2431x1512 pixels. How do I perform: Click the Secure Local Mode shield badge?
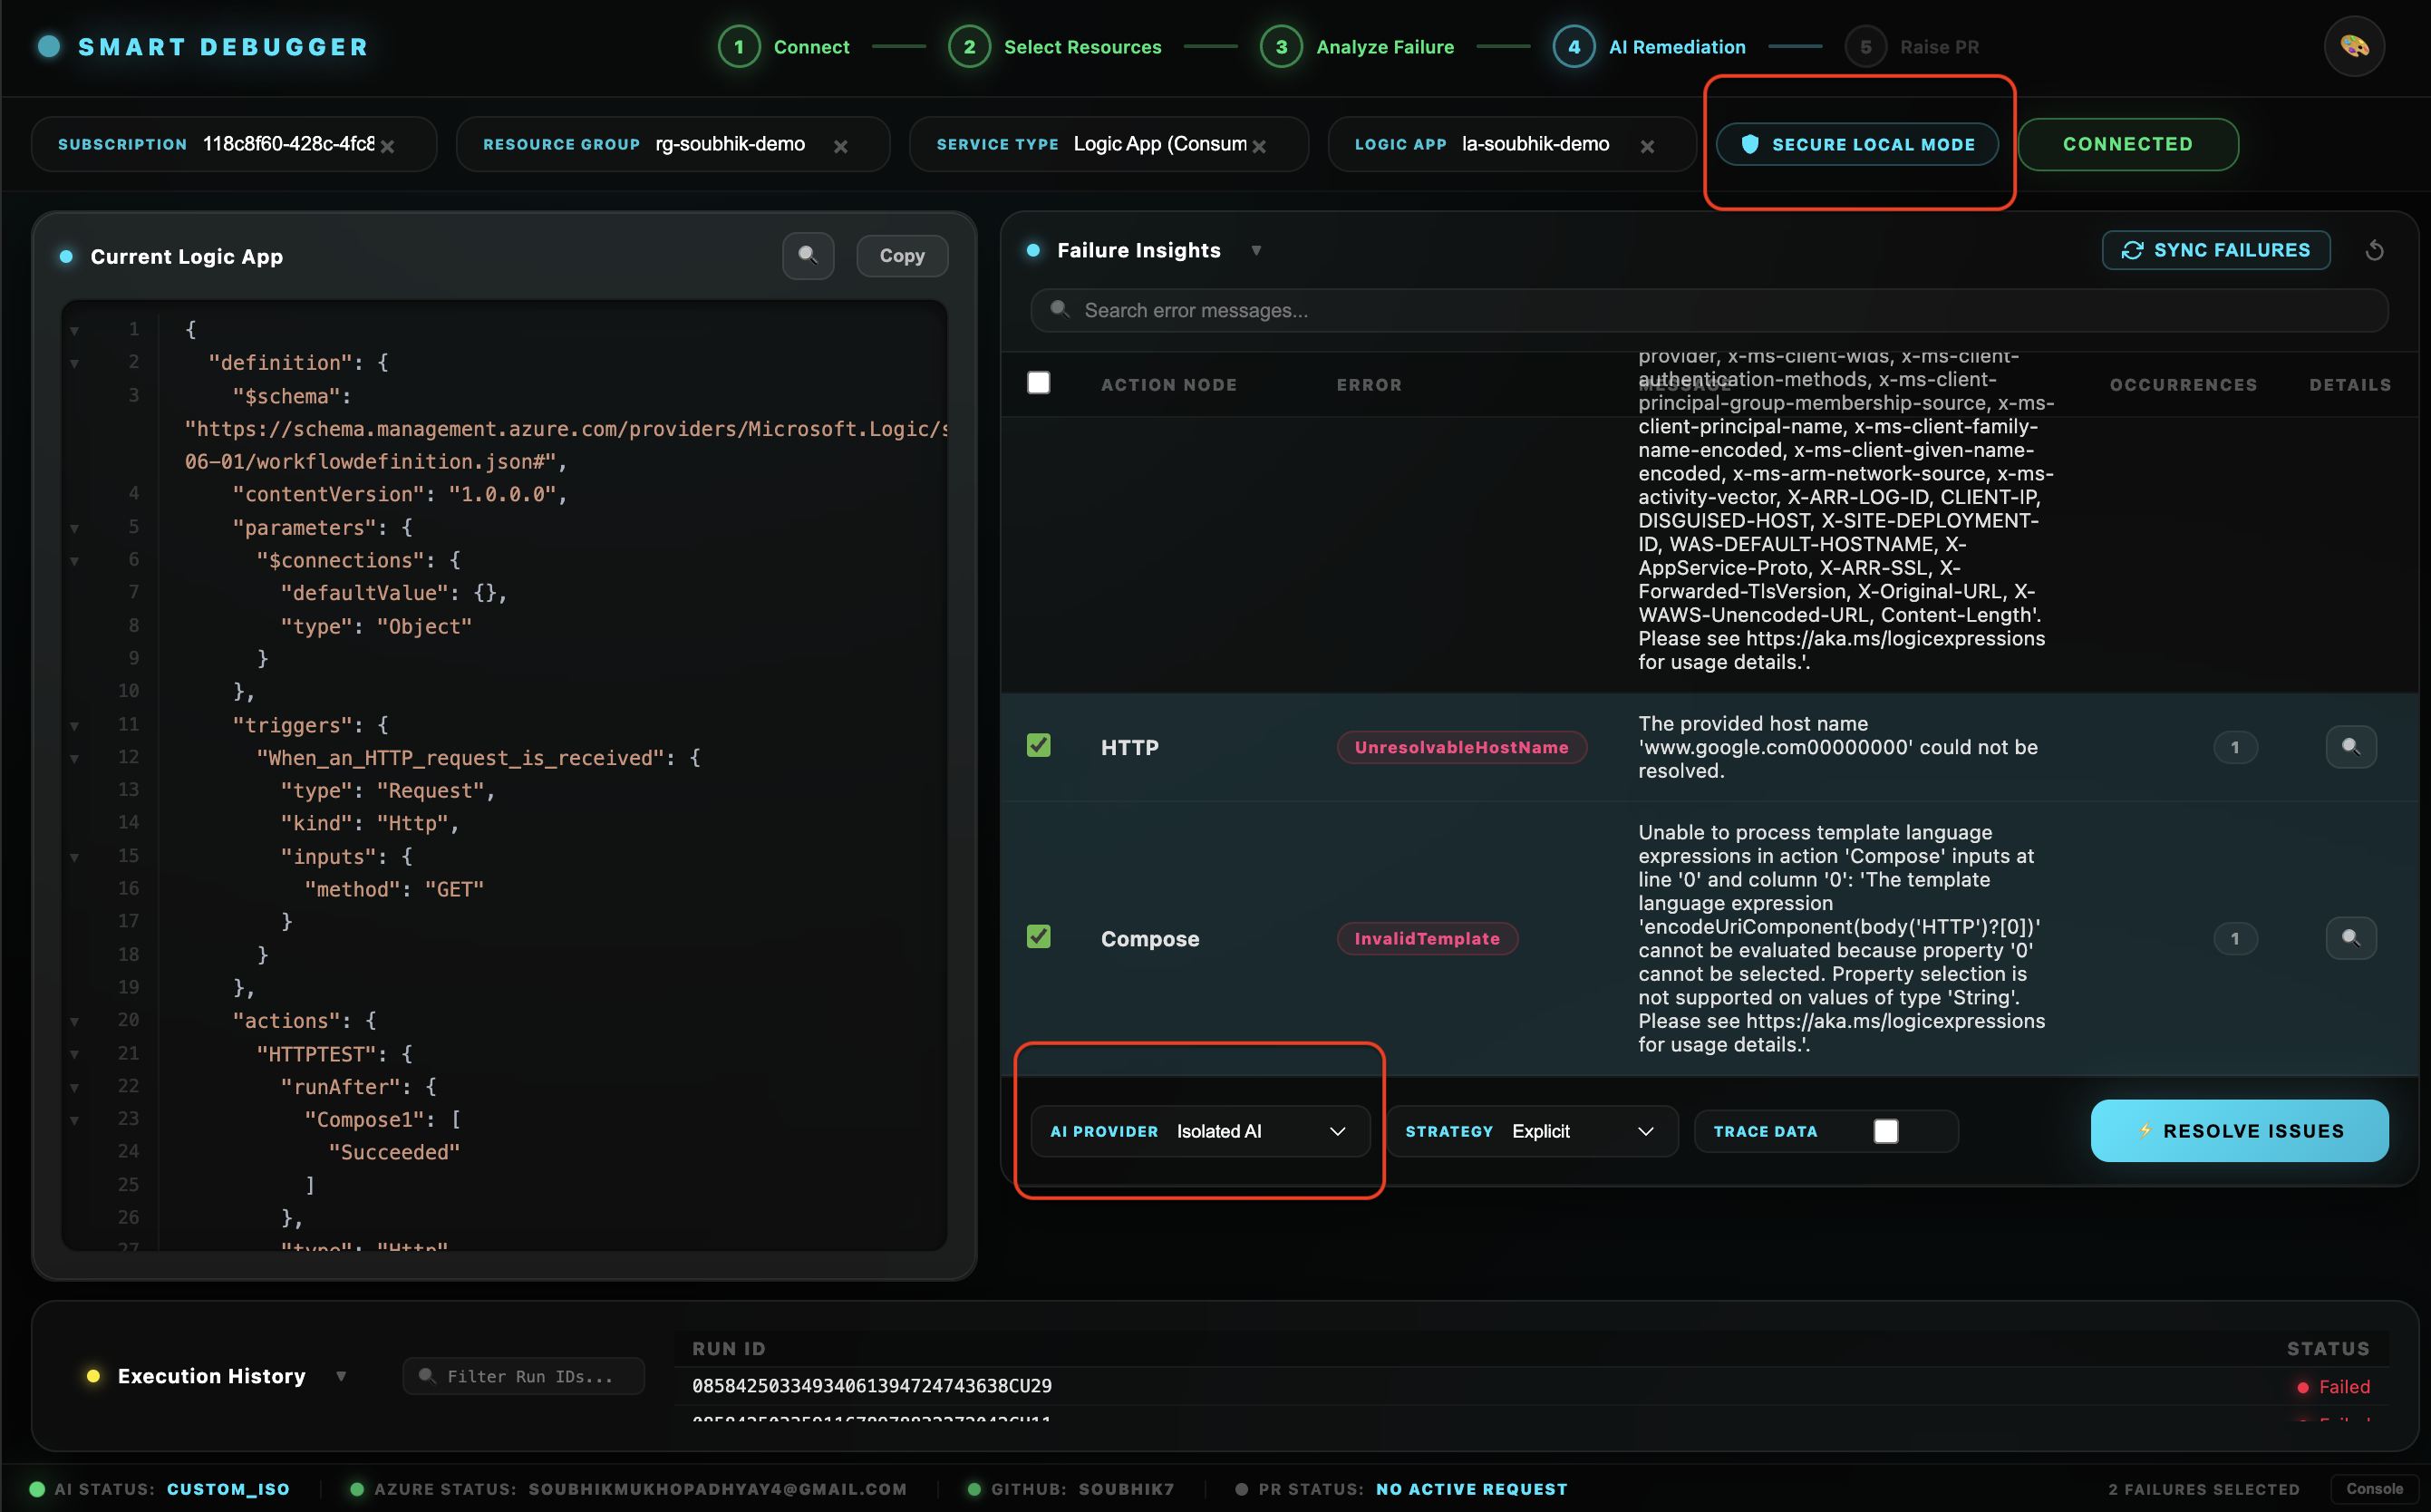tap(1857, 144)
